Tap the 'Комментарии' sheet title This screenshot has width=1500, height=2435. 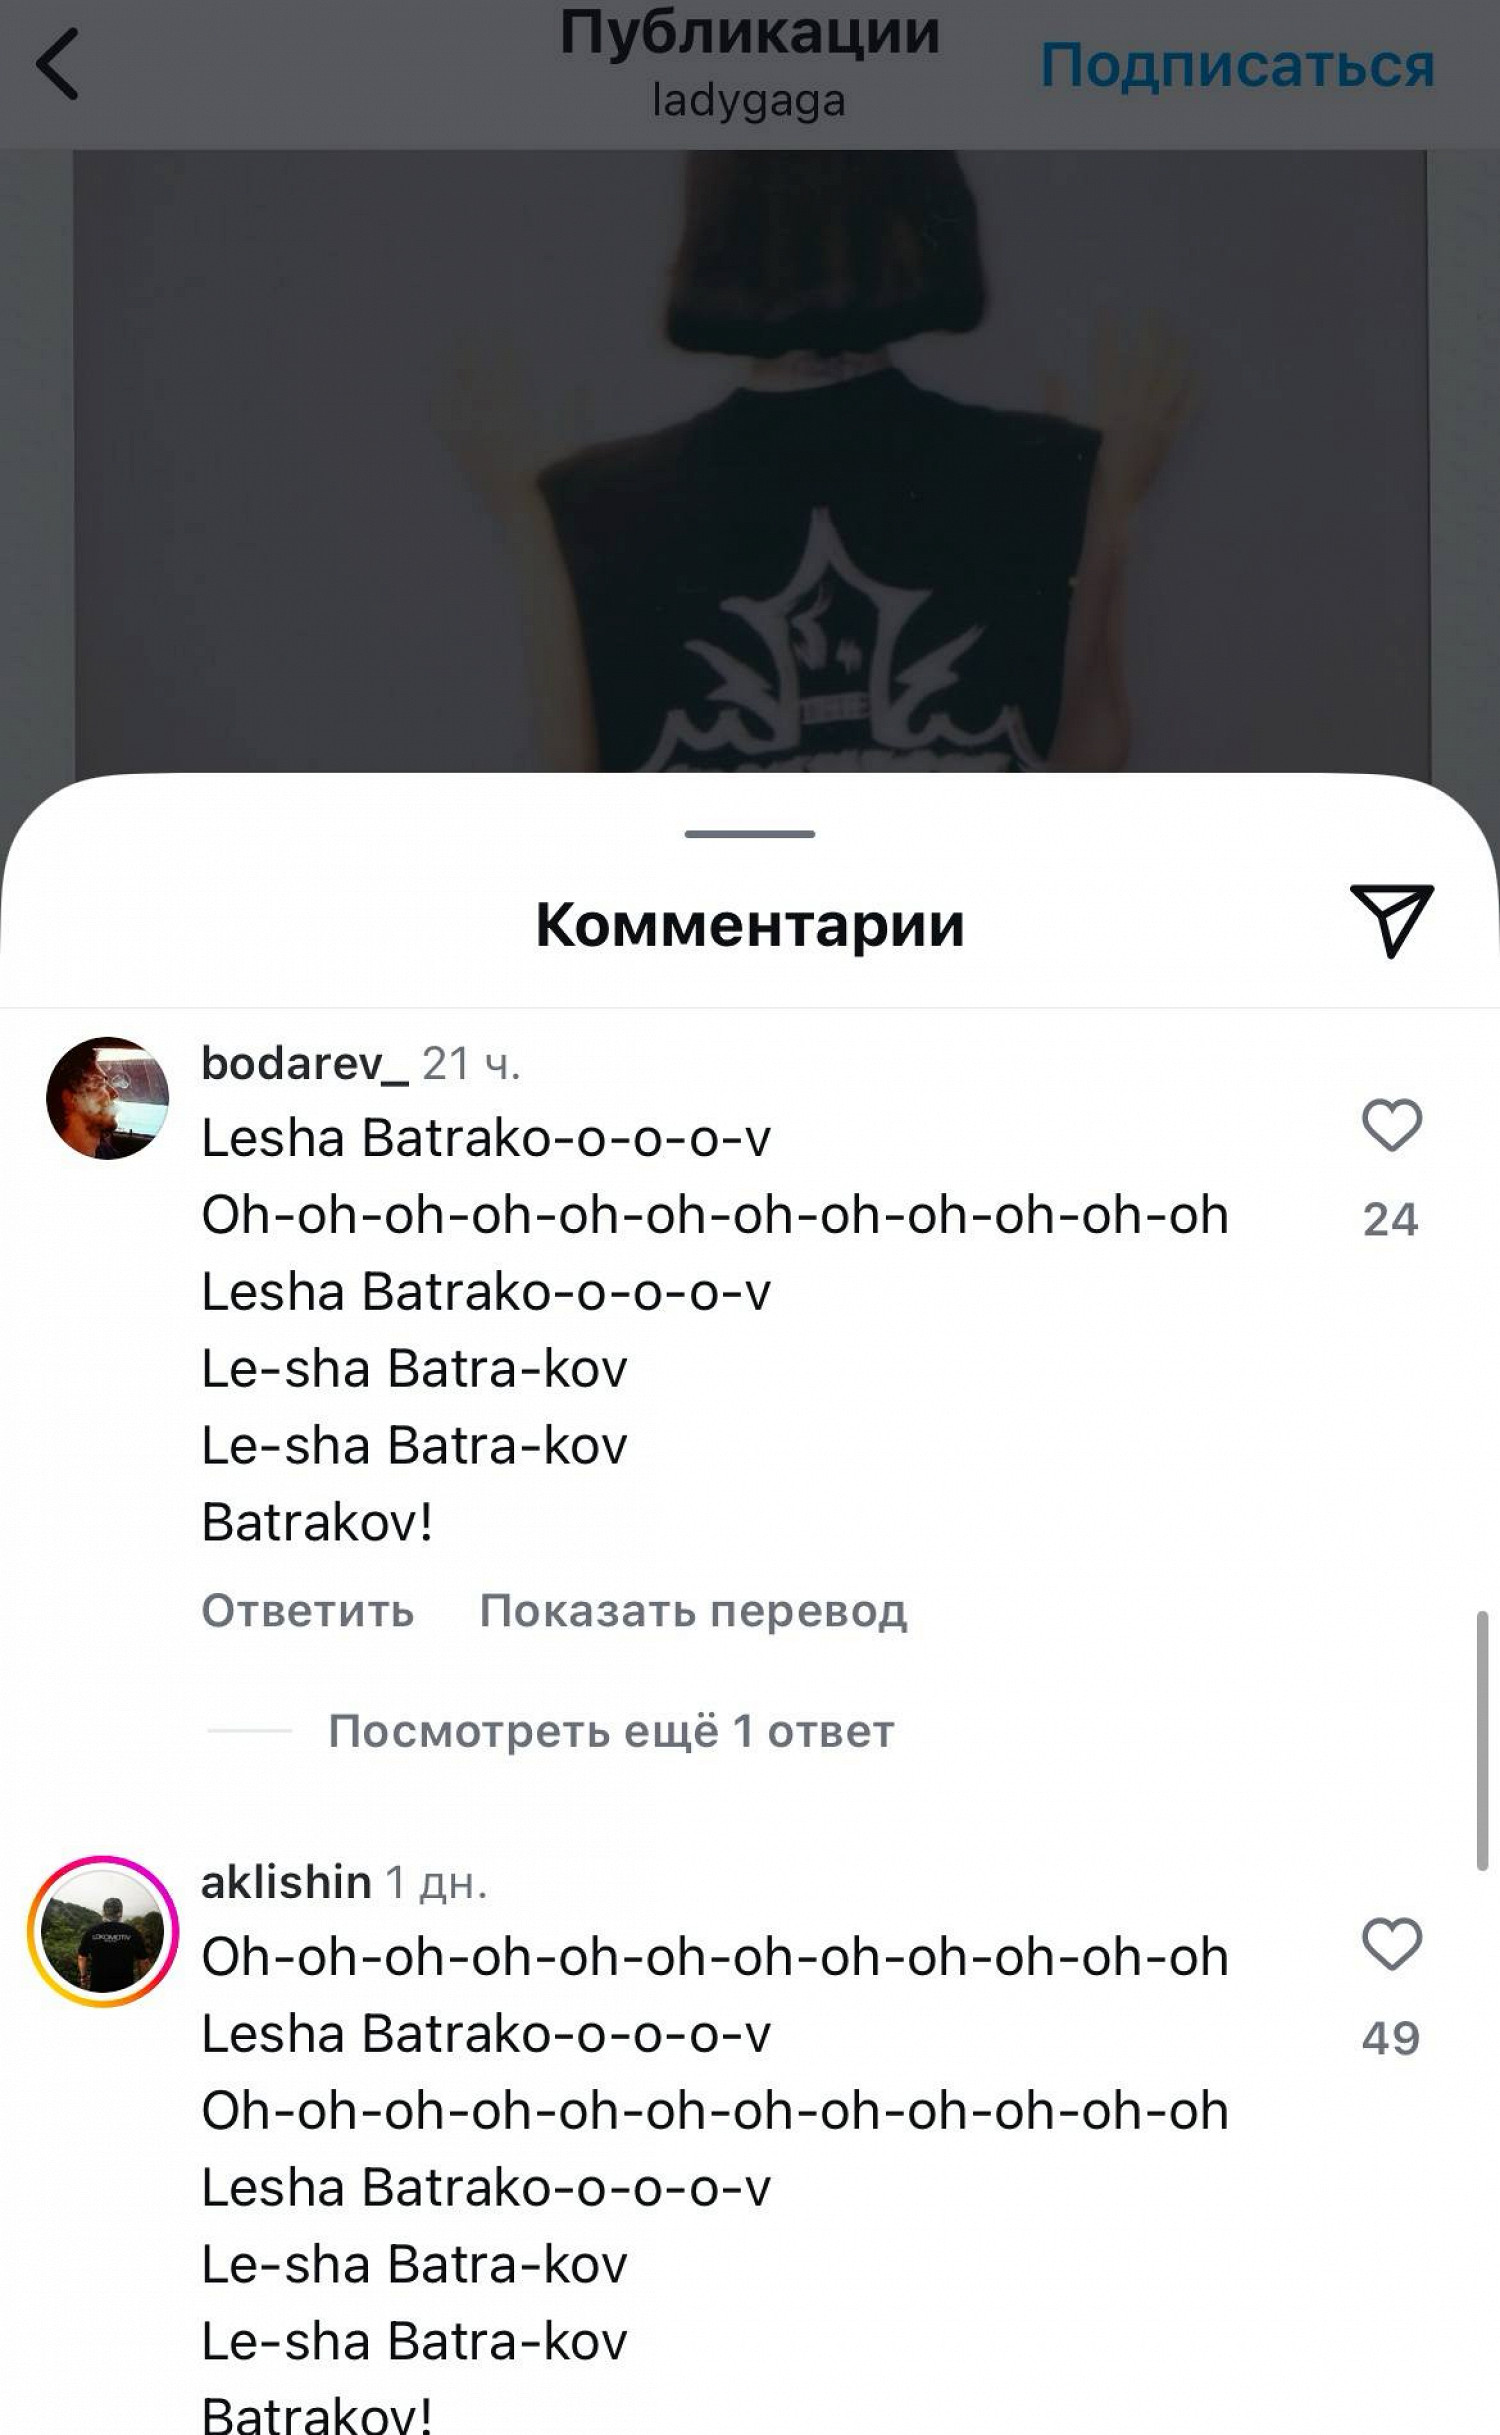click(750, 924)
